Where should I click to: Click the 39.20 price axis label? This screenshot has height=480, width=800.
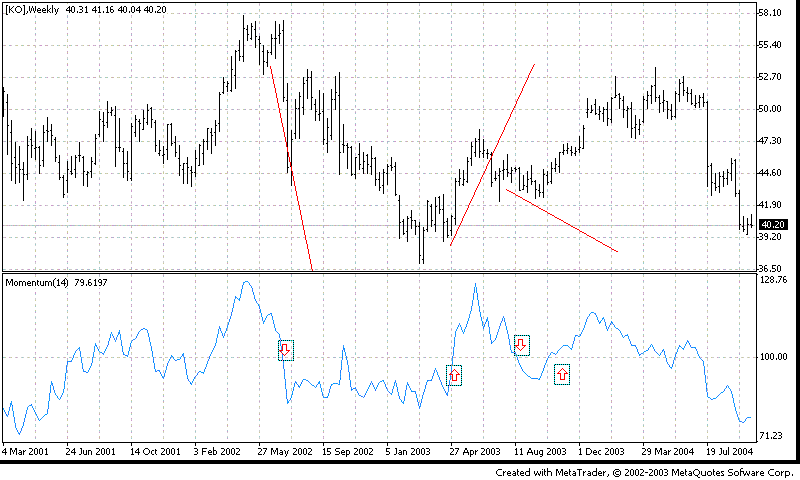point(770,237)
